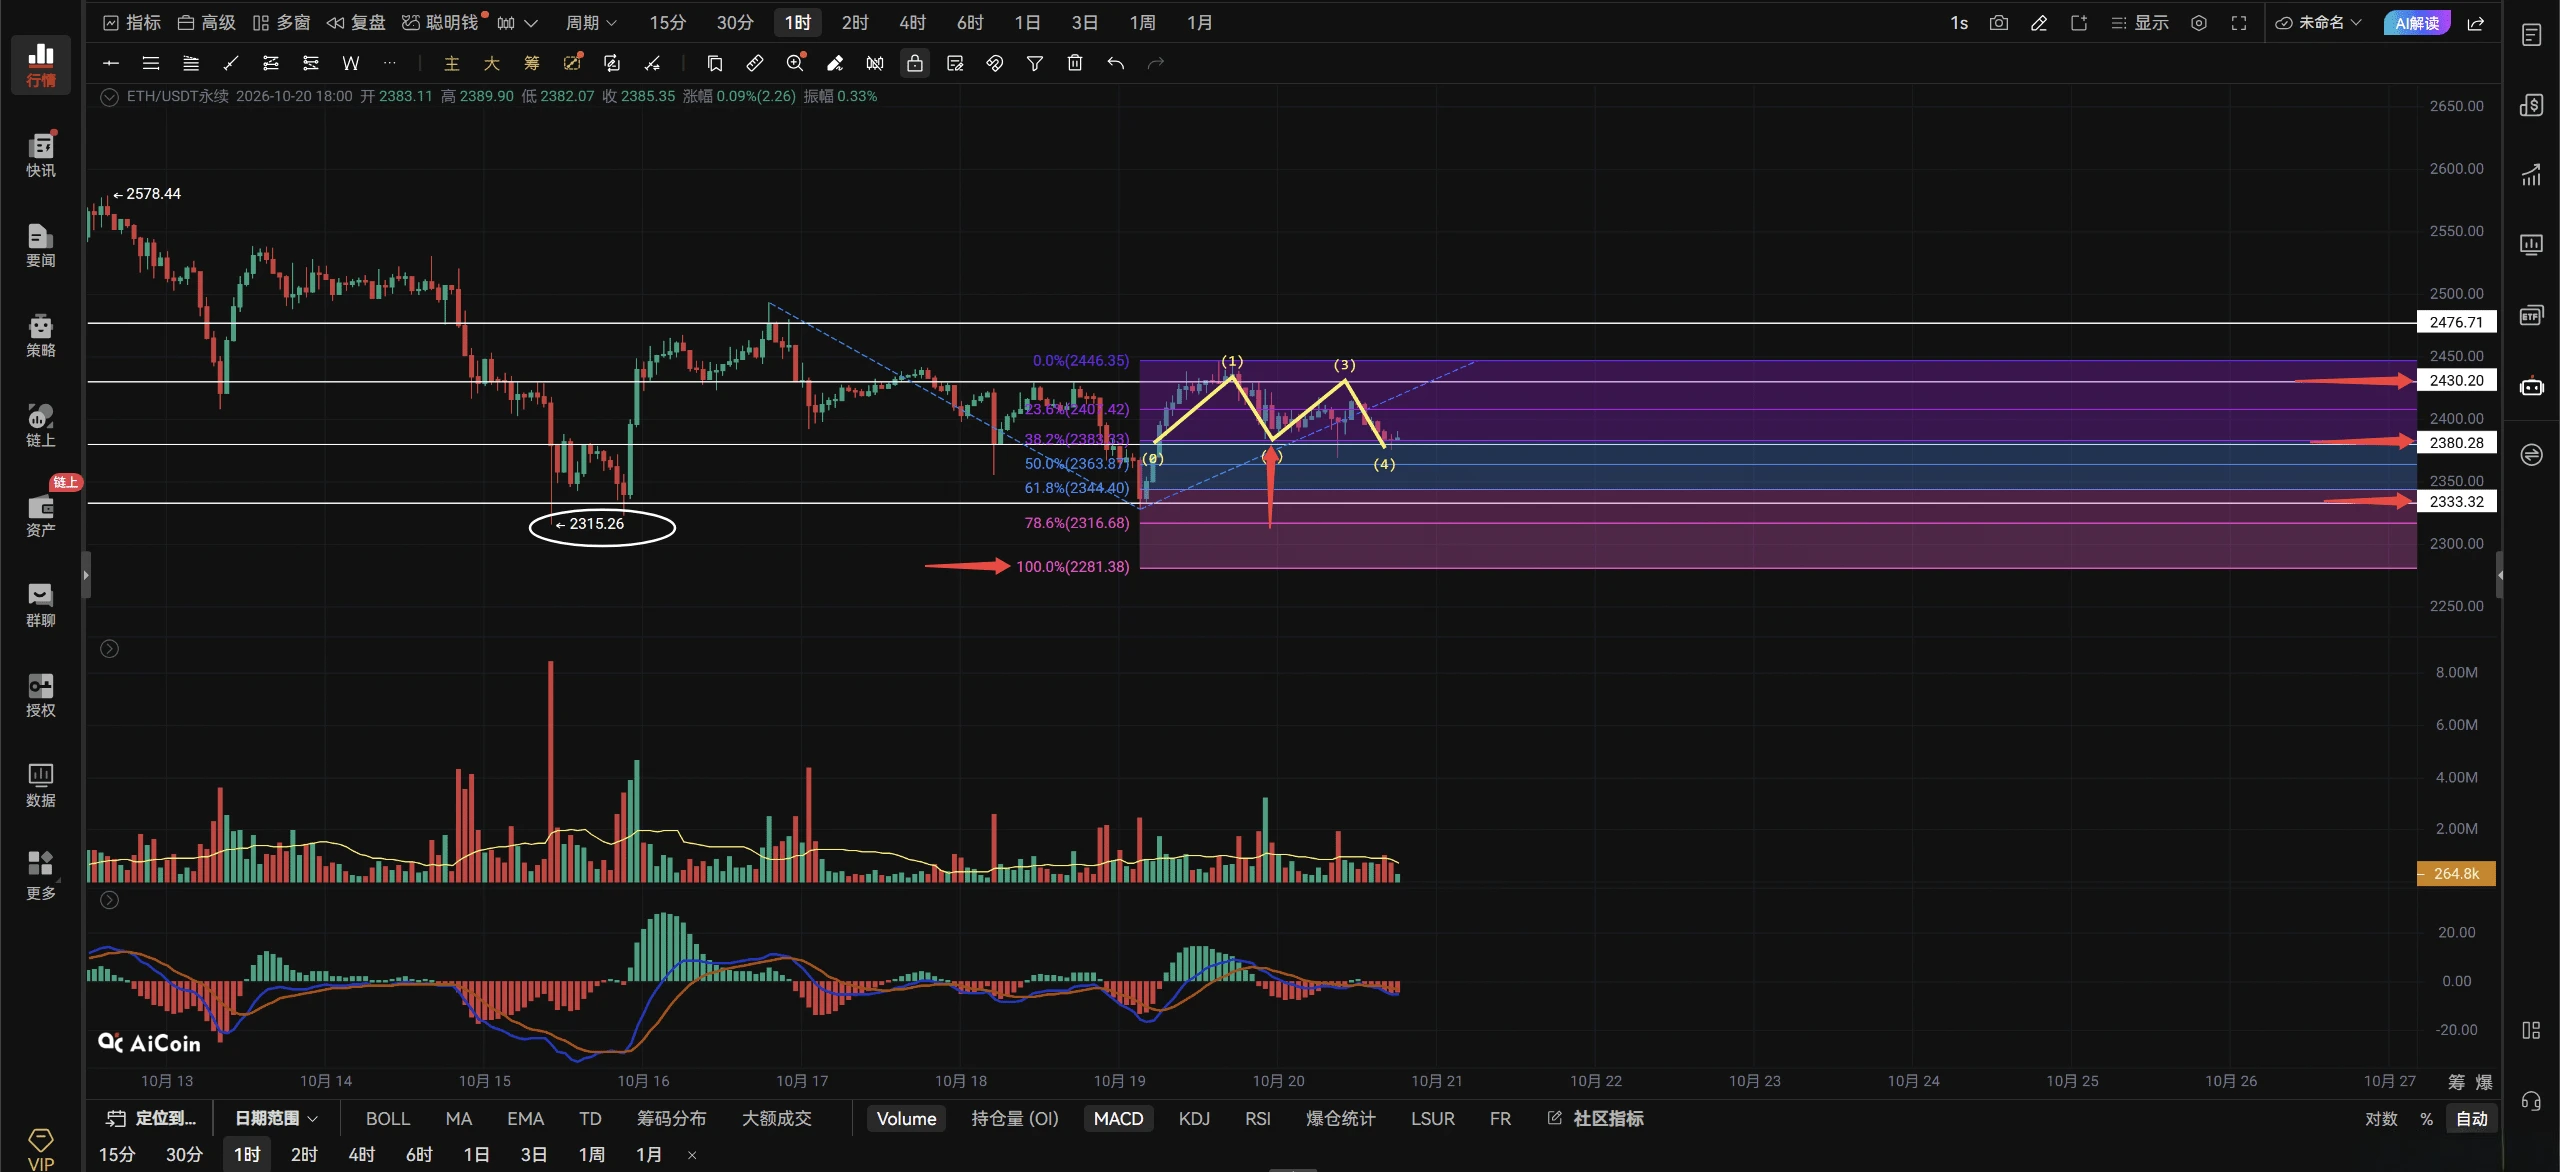Click the 2430.20 price level label
The image size is (2560, 1172).
pos(2456,381)
